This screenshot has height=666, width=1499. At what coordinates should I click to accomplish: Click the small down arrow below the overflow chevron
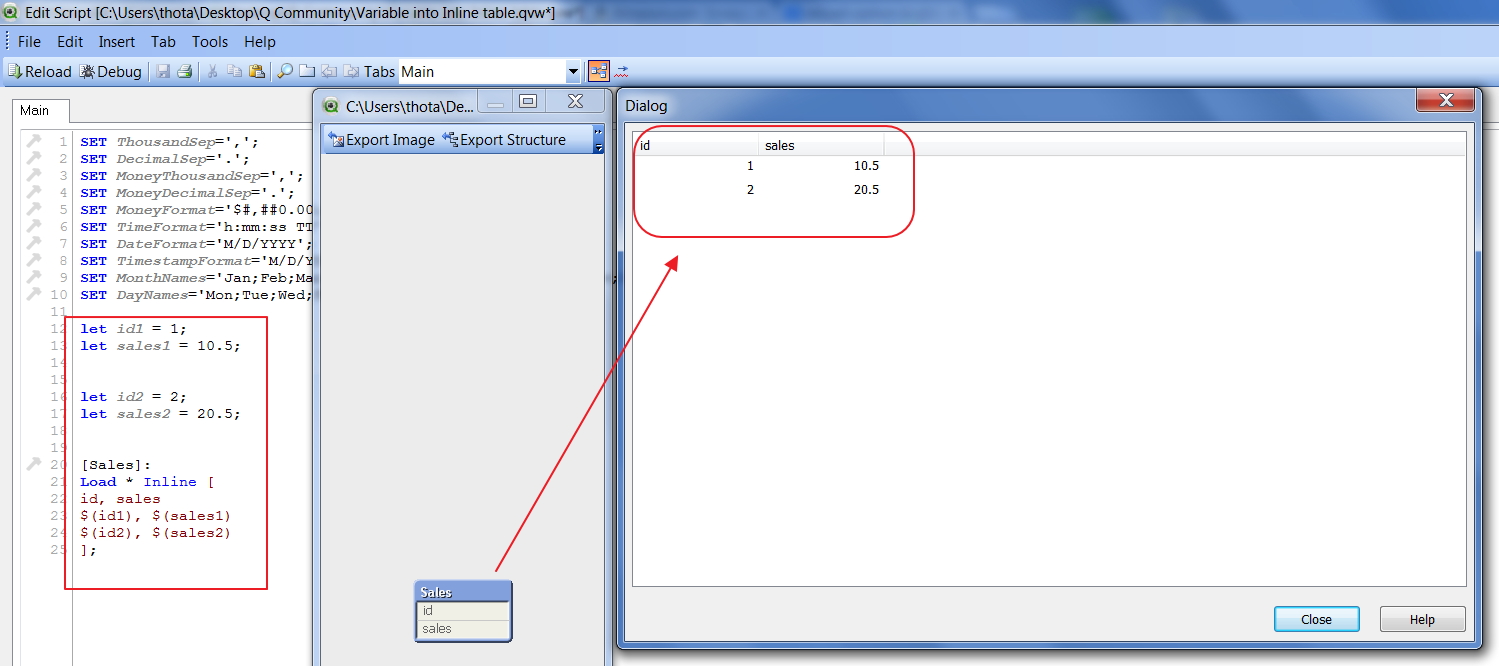(597, 148)
